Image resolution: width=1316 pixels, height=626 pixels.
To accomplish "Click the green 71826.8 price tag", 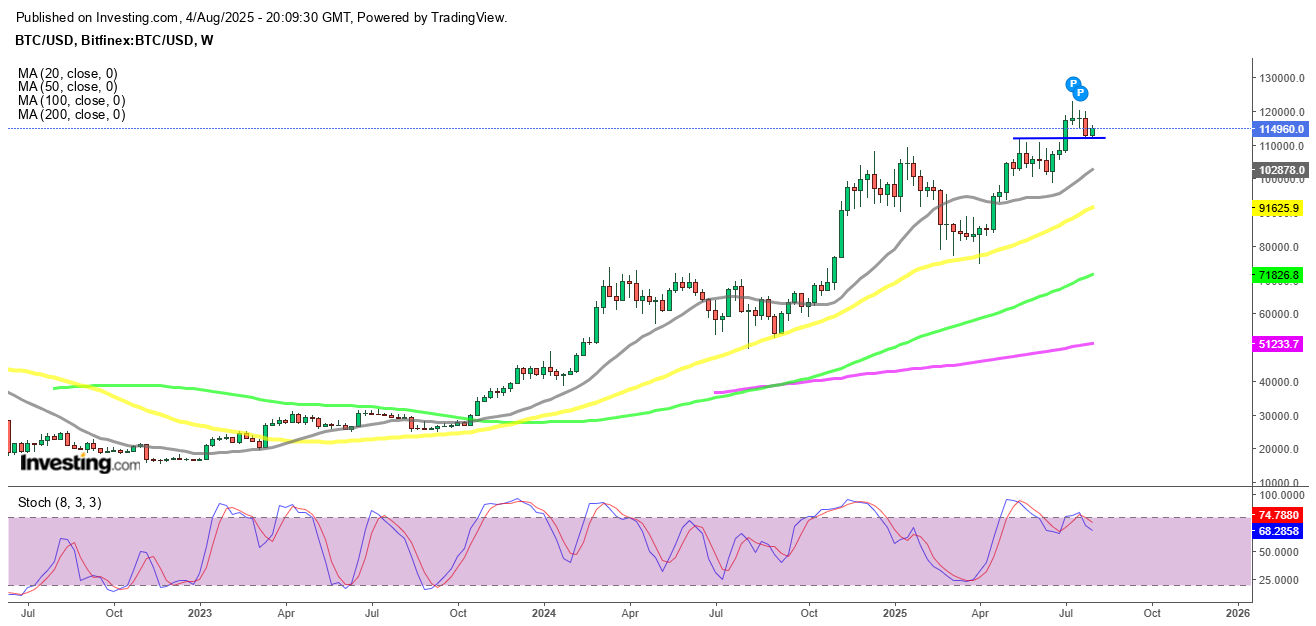I will pos(1279,274).
